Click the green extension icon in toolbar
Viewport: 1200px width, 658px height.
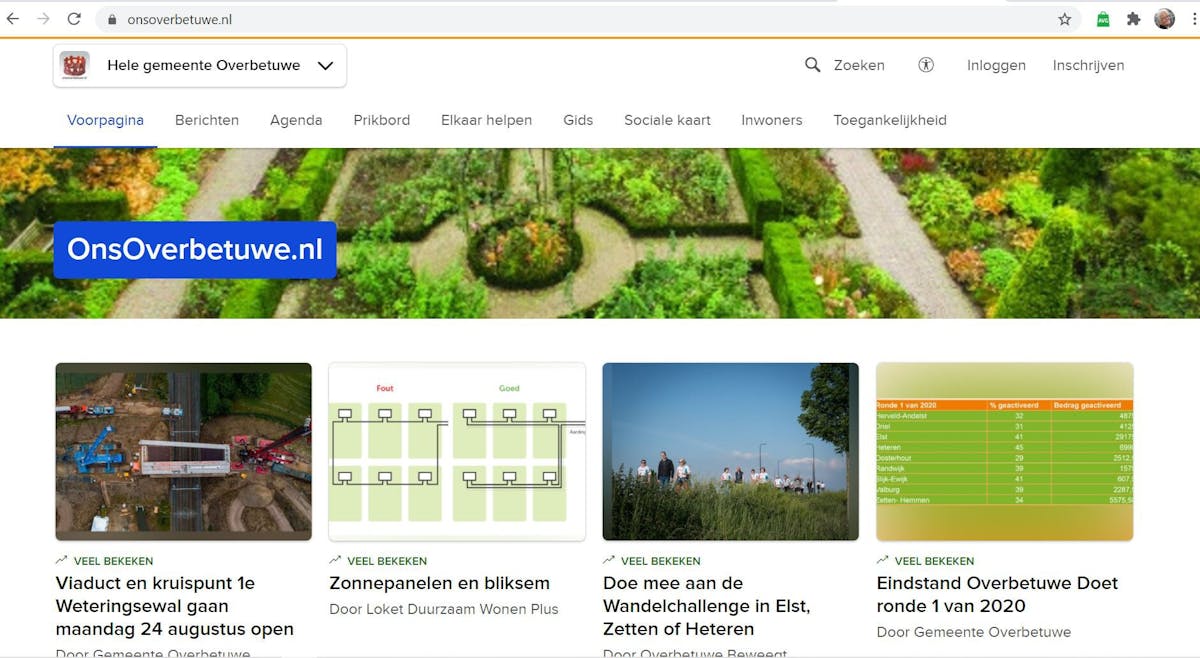pyautogui.click(x=1103, y=19)
